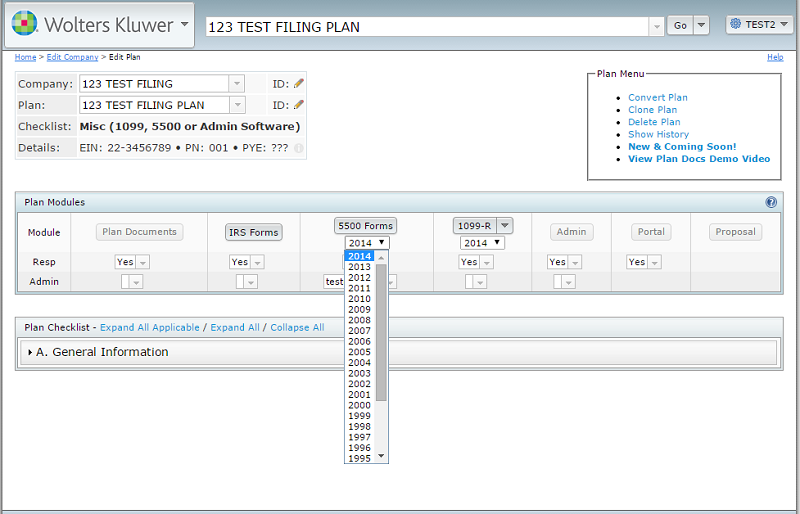Click the year list scroll down arrow
The height and width of the screenshot is (514, 800).
coord(381,456)
